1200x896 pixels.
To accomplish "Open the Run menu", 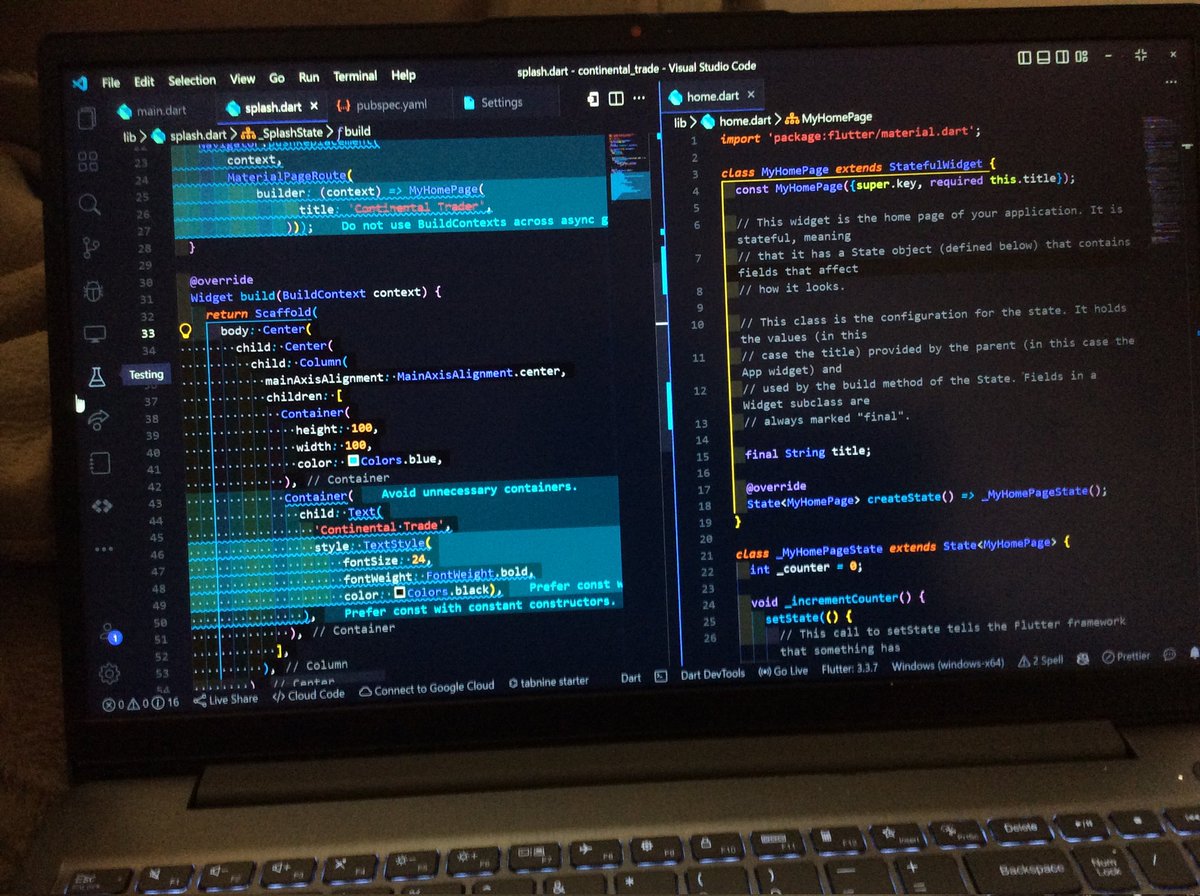I will 309,77.
